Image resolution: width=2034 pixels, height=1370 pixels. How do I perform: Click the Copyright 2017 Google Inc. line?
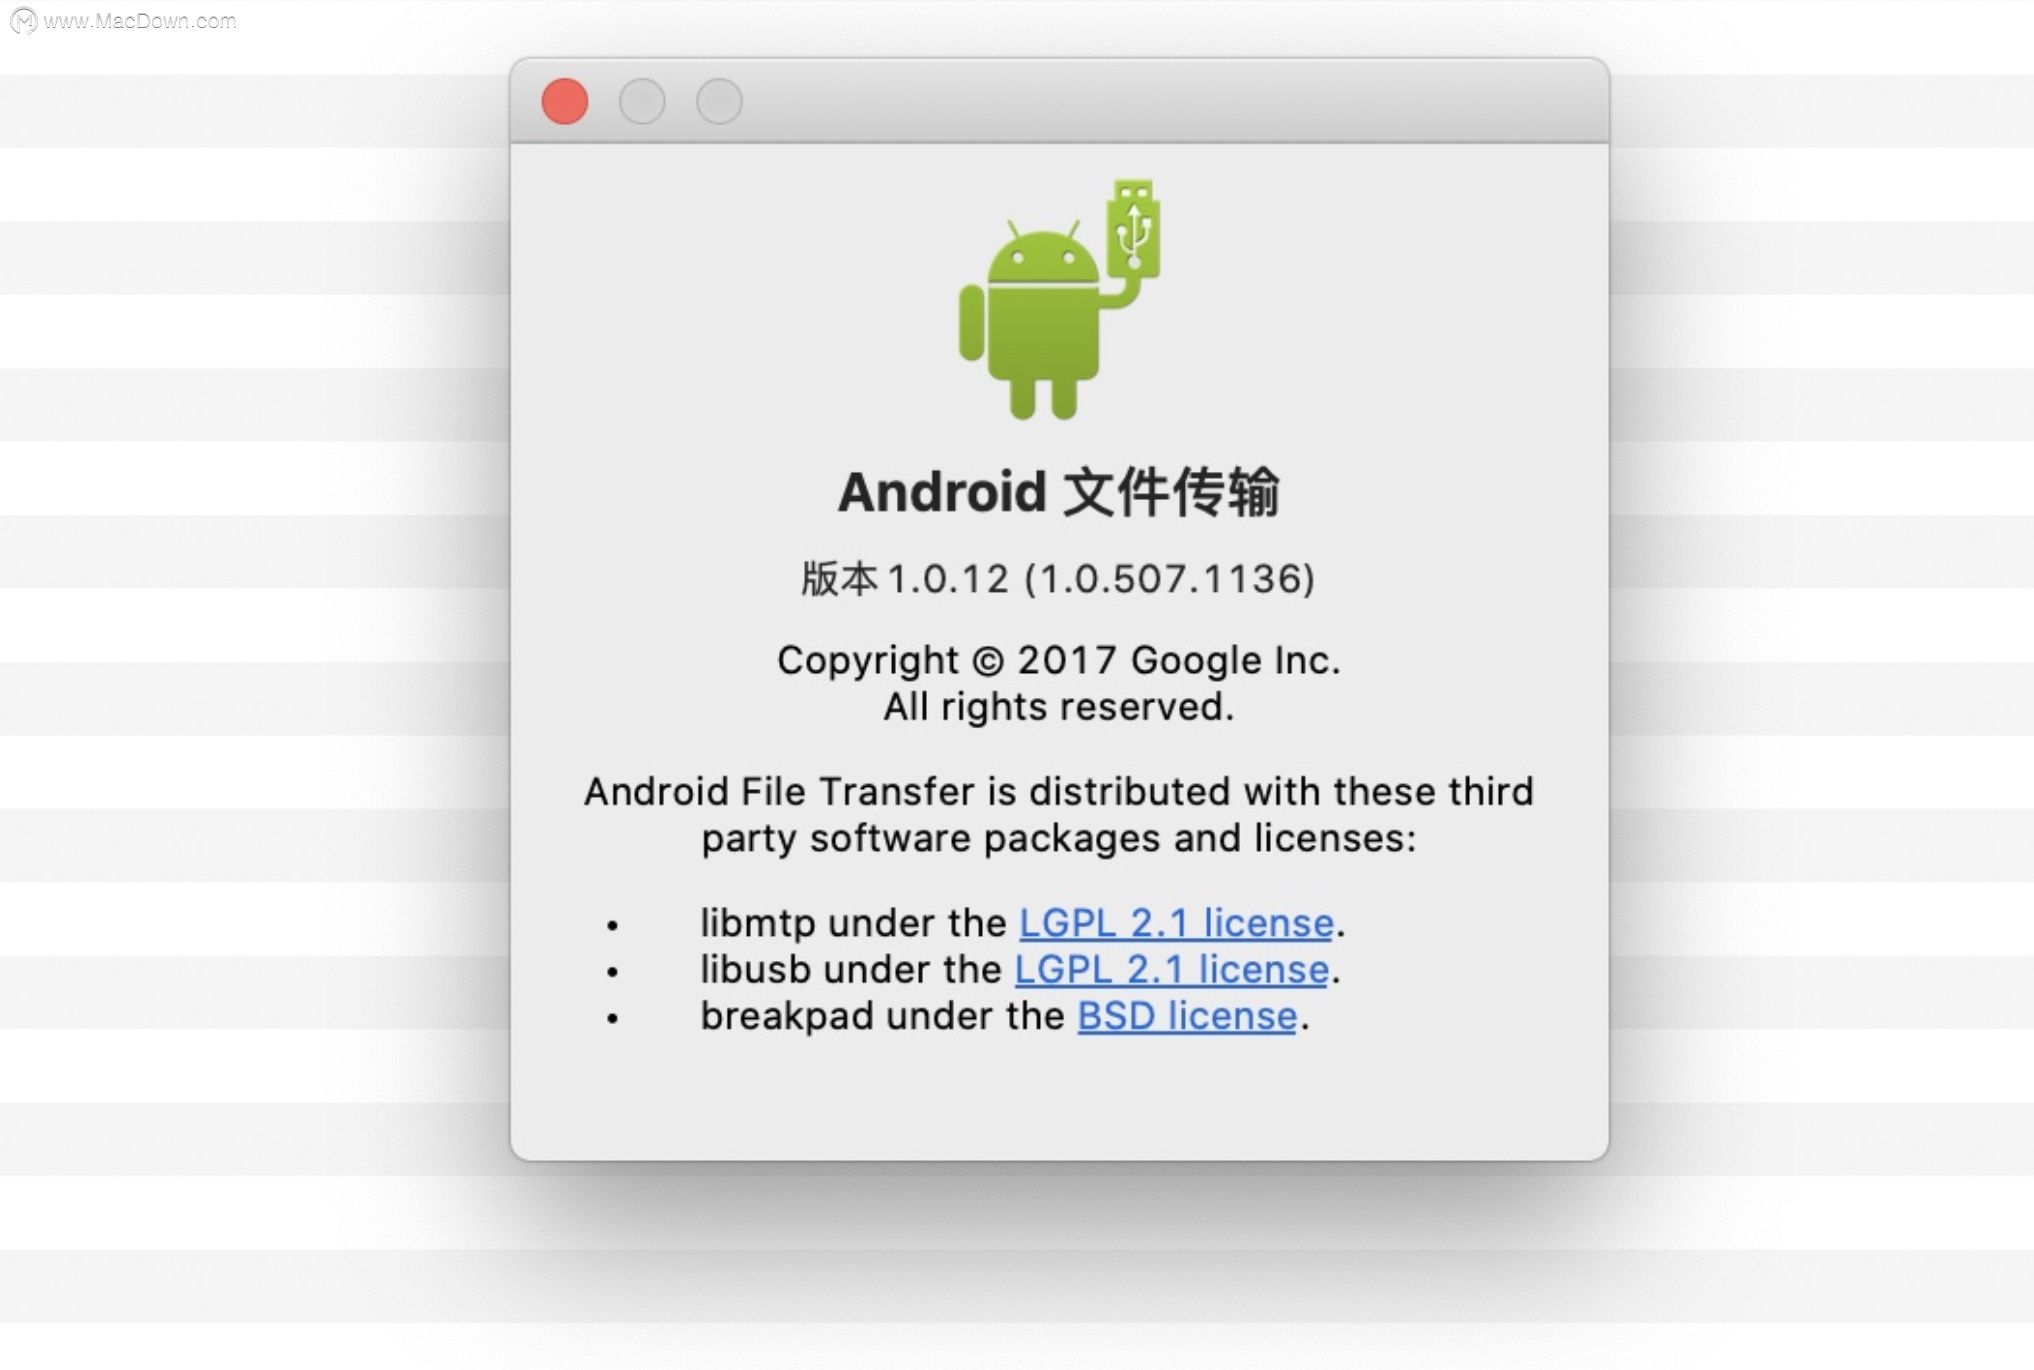point(1059,660)
